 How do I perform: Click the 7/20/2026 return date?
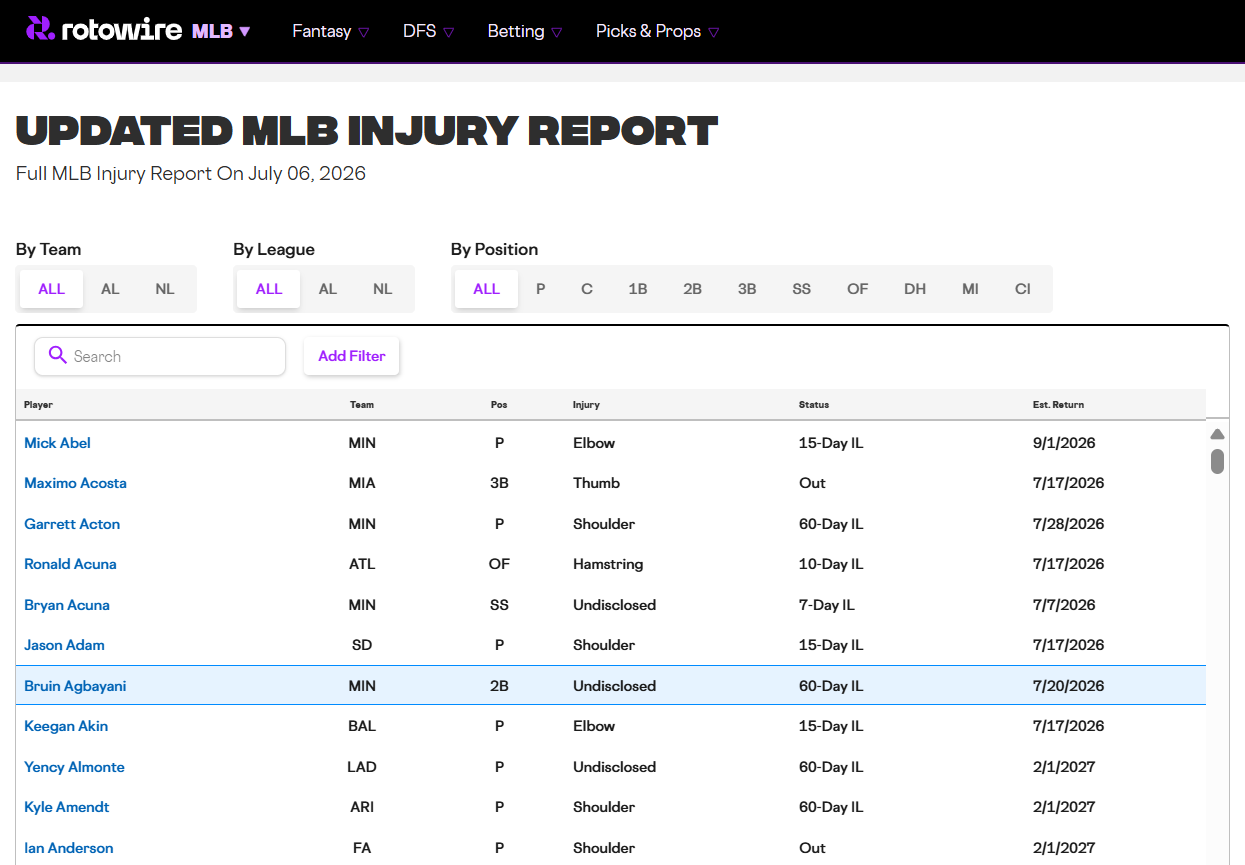pos(1068,686)
